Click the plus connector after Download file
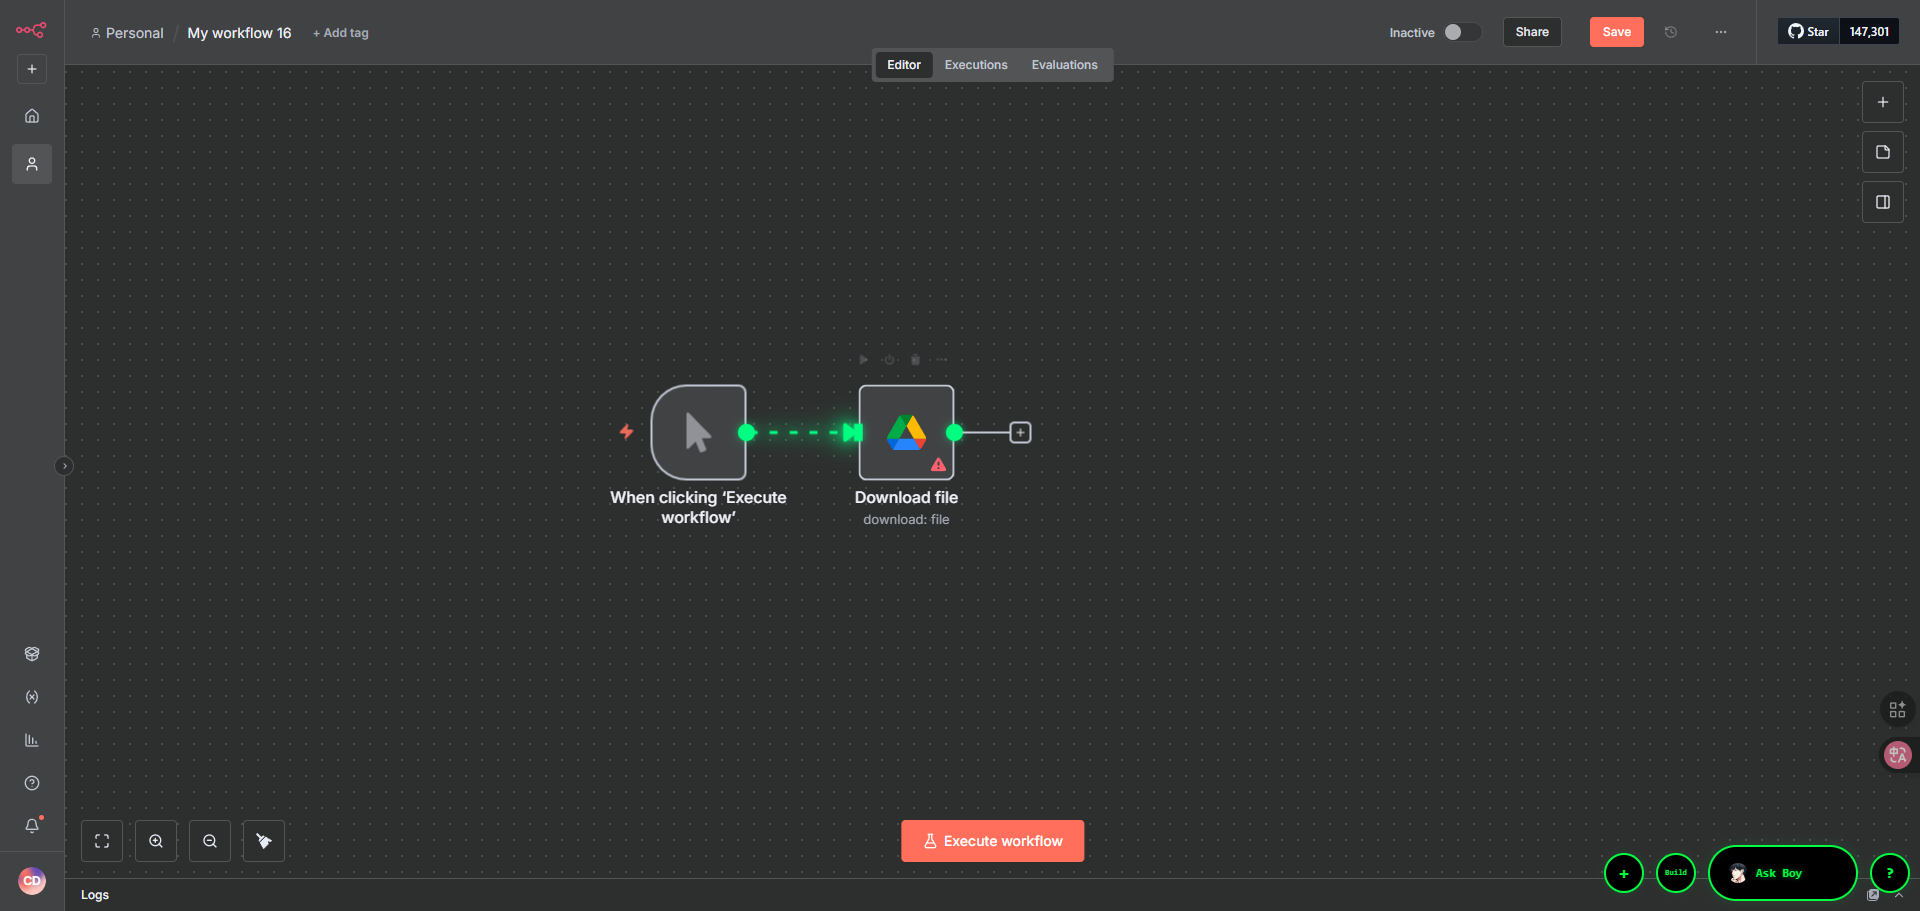1920x911 pixels. pyautogui.click(x=1020, y=432)
